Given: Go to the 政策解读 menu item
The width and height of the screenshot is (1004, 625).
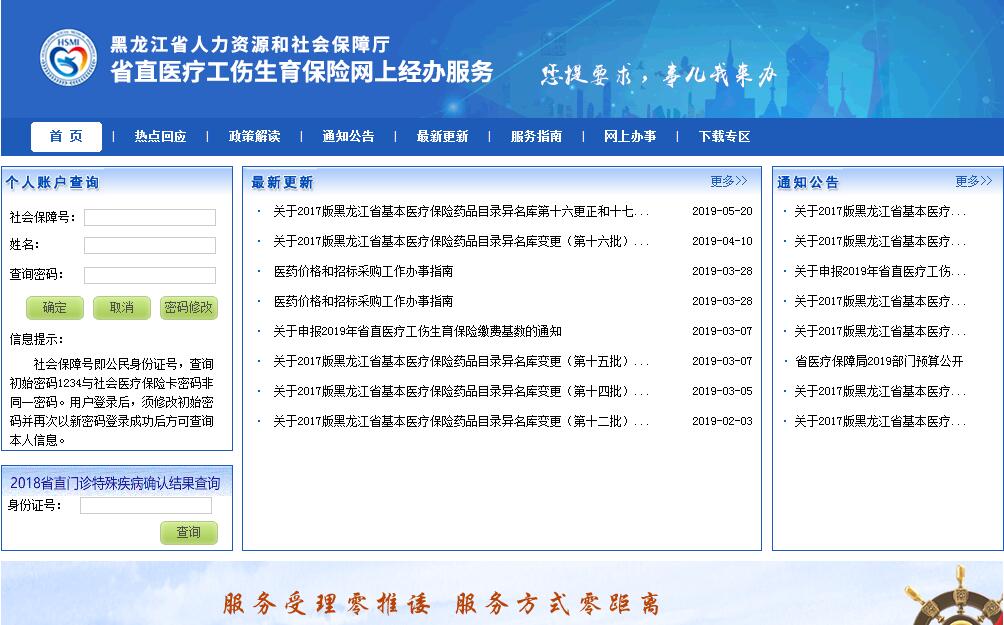Looking at the screenshot, I should click(x=254, y=137).
